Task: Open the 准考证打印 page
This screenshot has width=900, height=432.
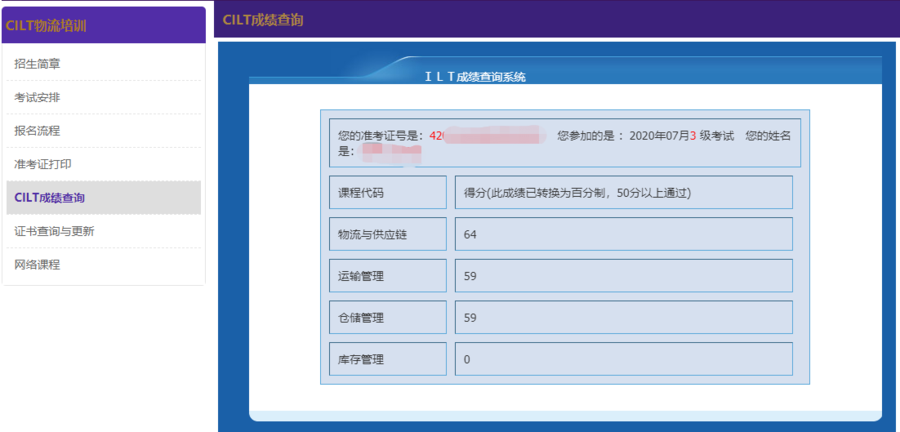Action: tap(43, 164)
